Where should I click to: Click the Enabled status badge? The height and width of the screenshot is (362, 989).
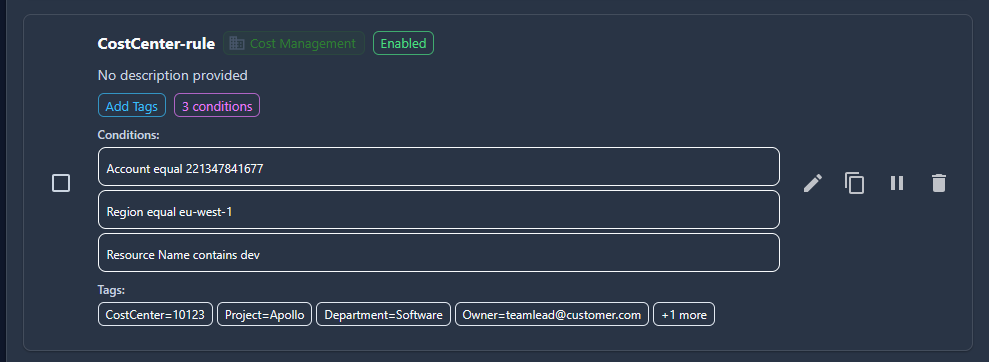tap(403, 44)
